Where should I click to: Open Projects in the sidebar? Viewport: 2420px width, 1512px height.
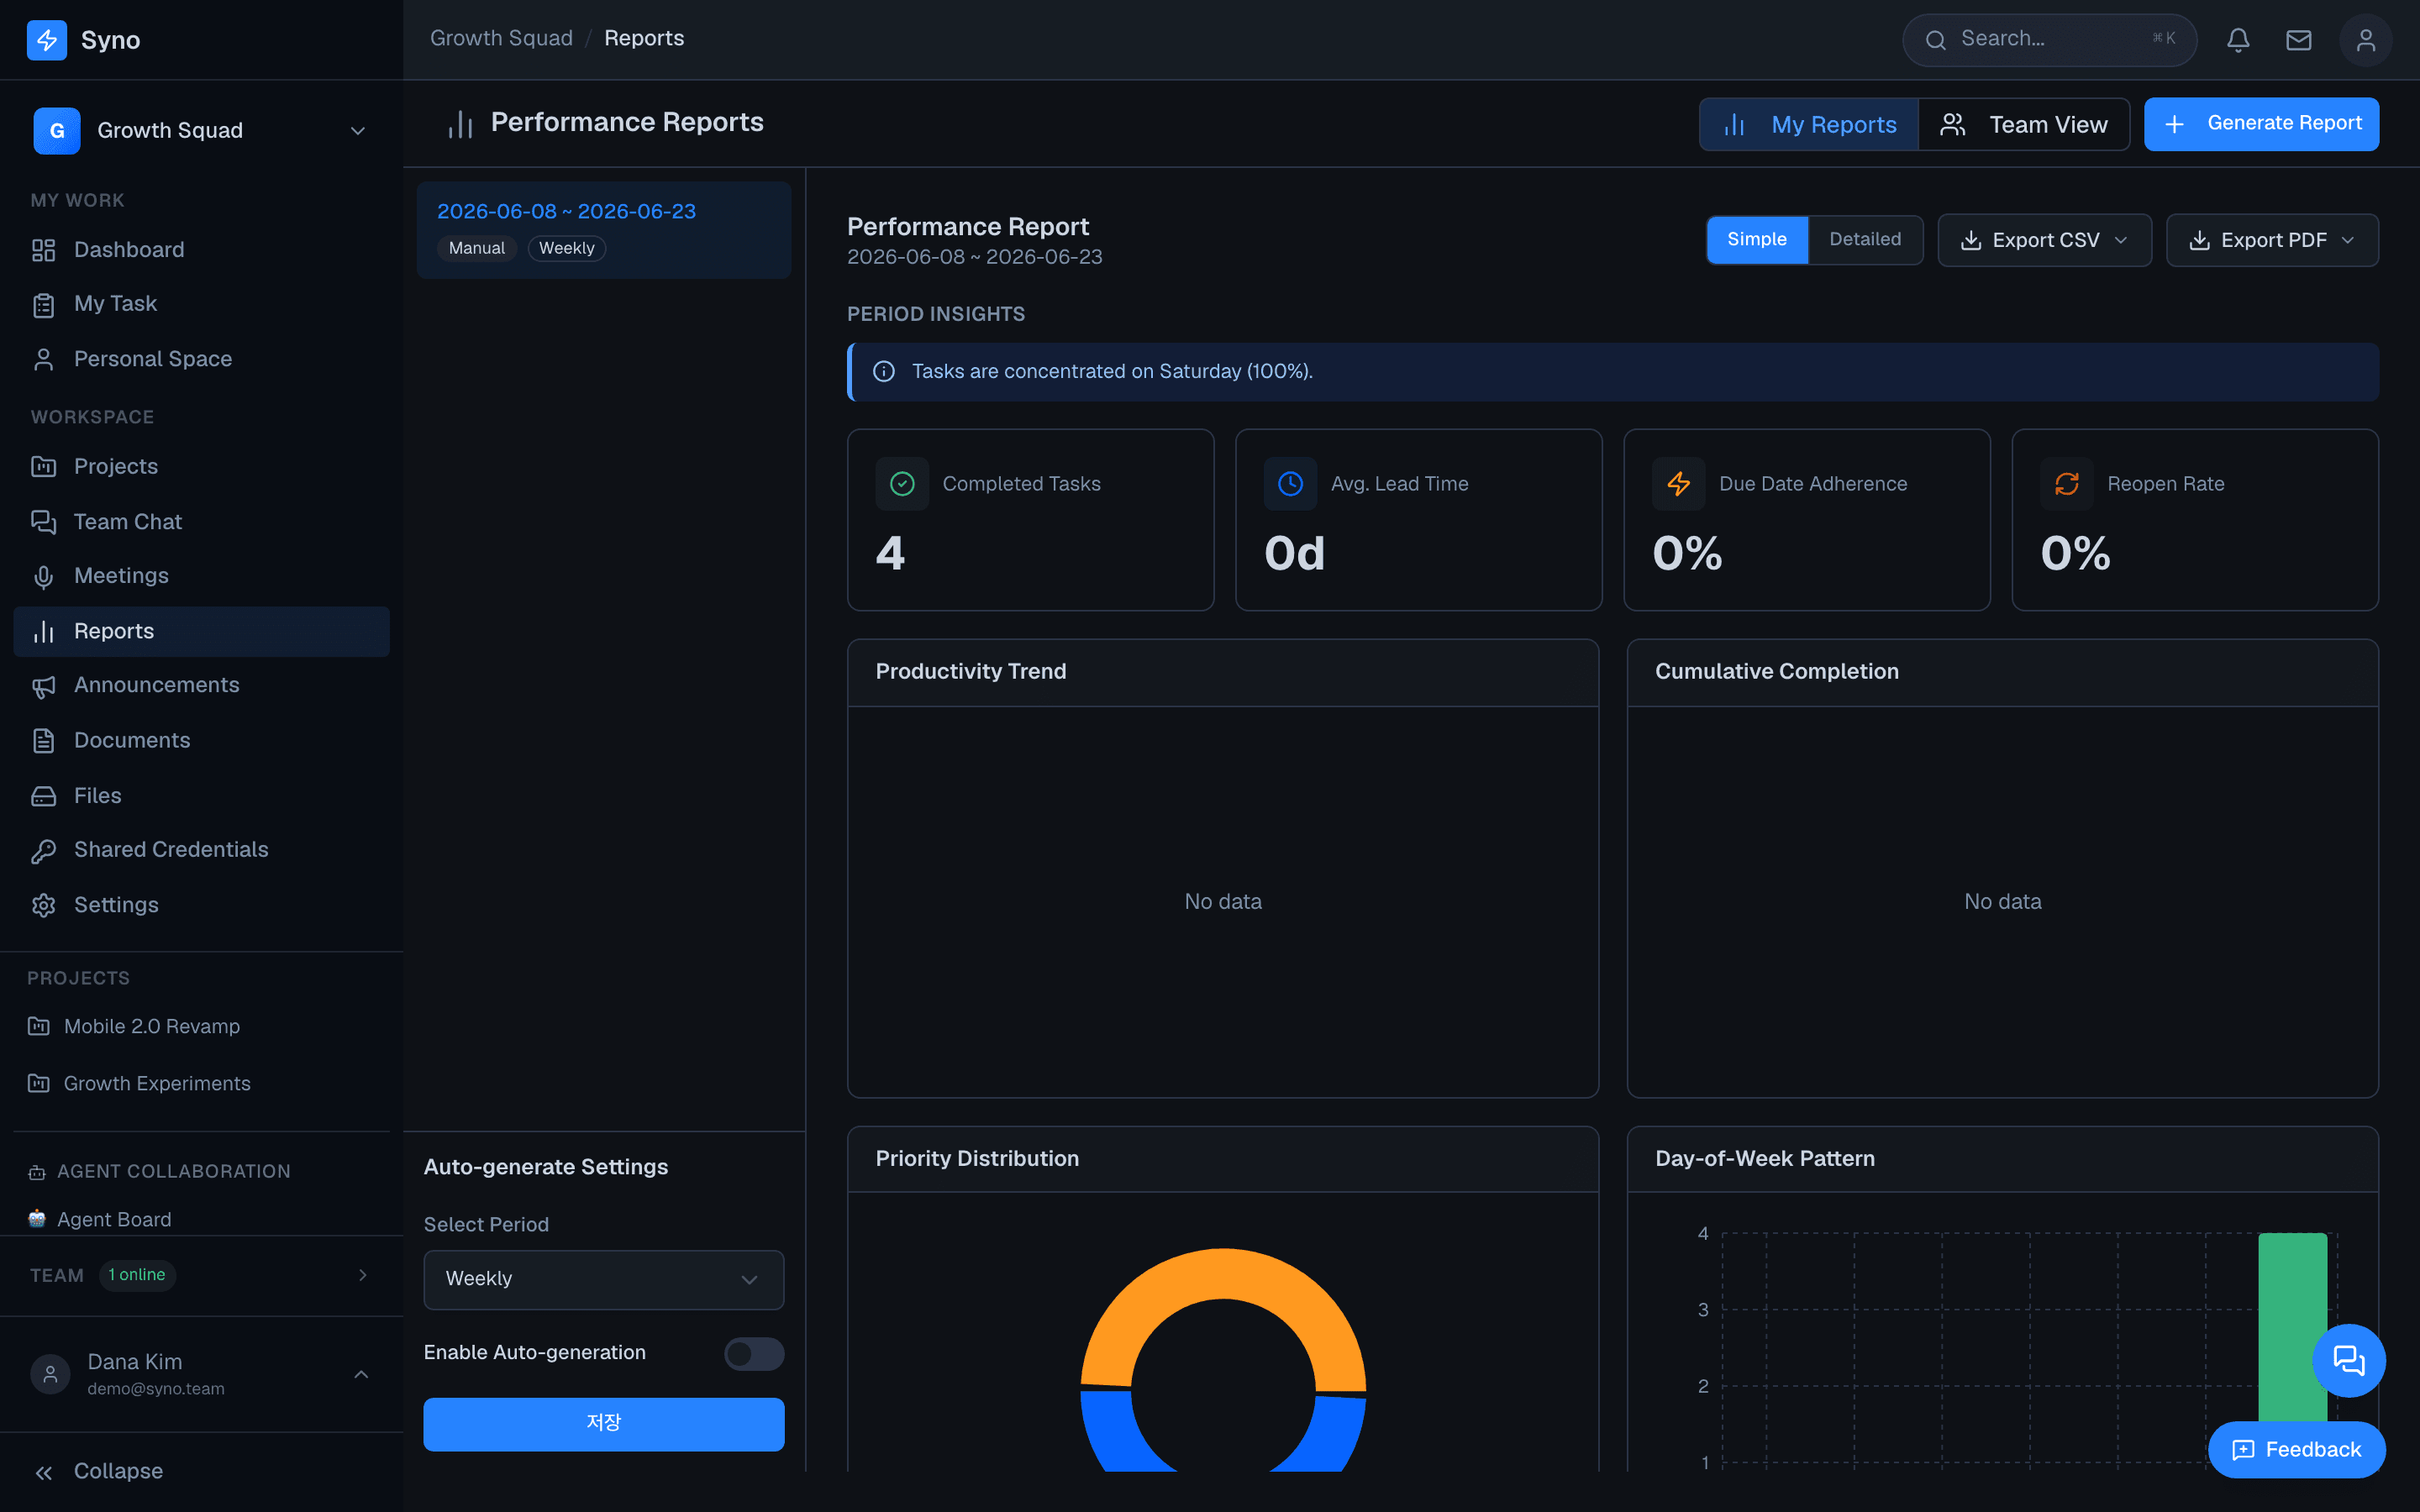[x=202, y=467]
